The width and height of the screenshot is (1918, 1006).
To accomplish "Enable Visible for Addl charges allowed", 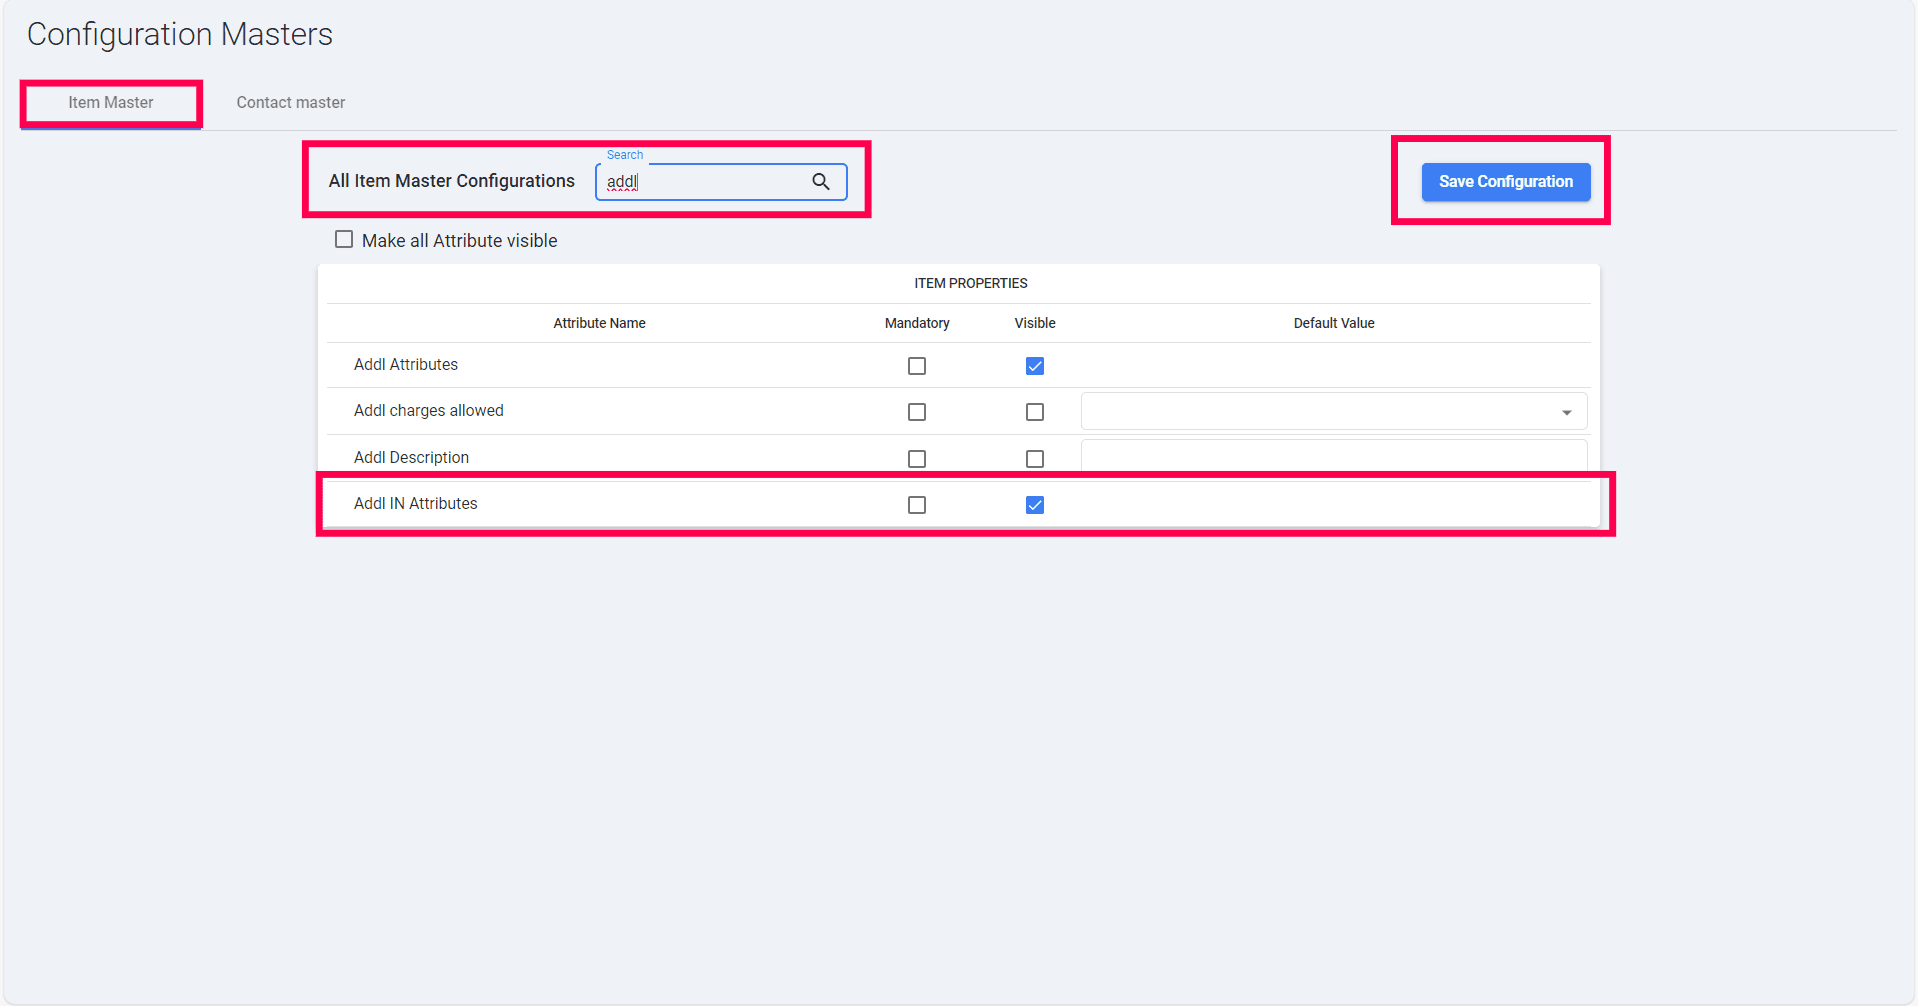I will coord(1034,412).
